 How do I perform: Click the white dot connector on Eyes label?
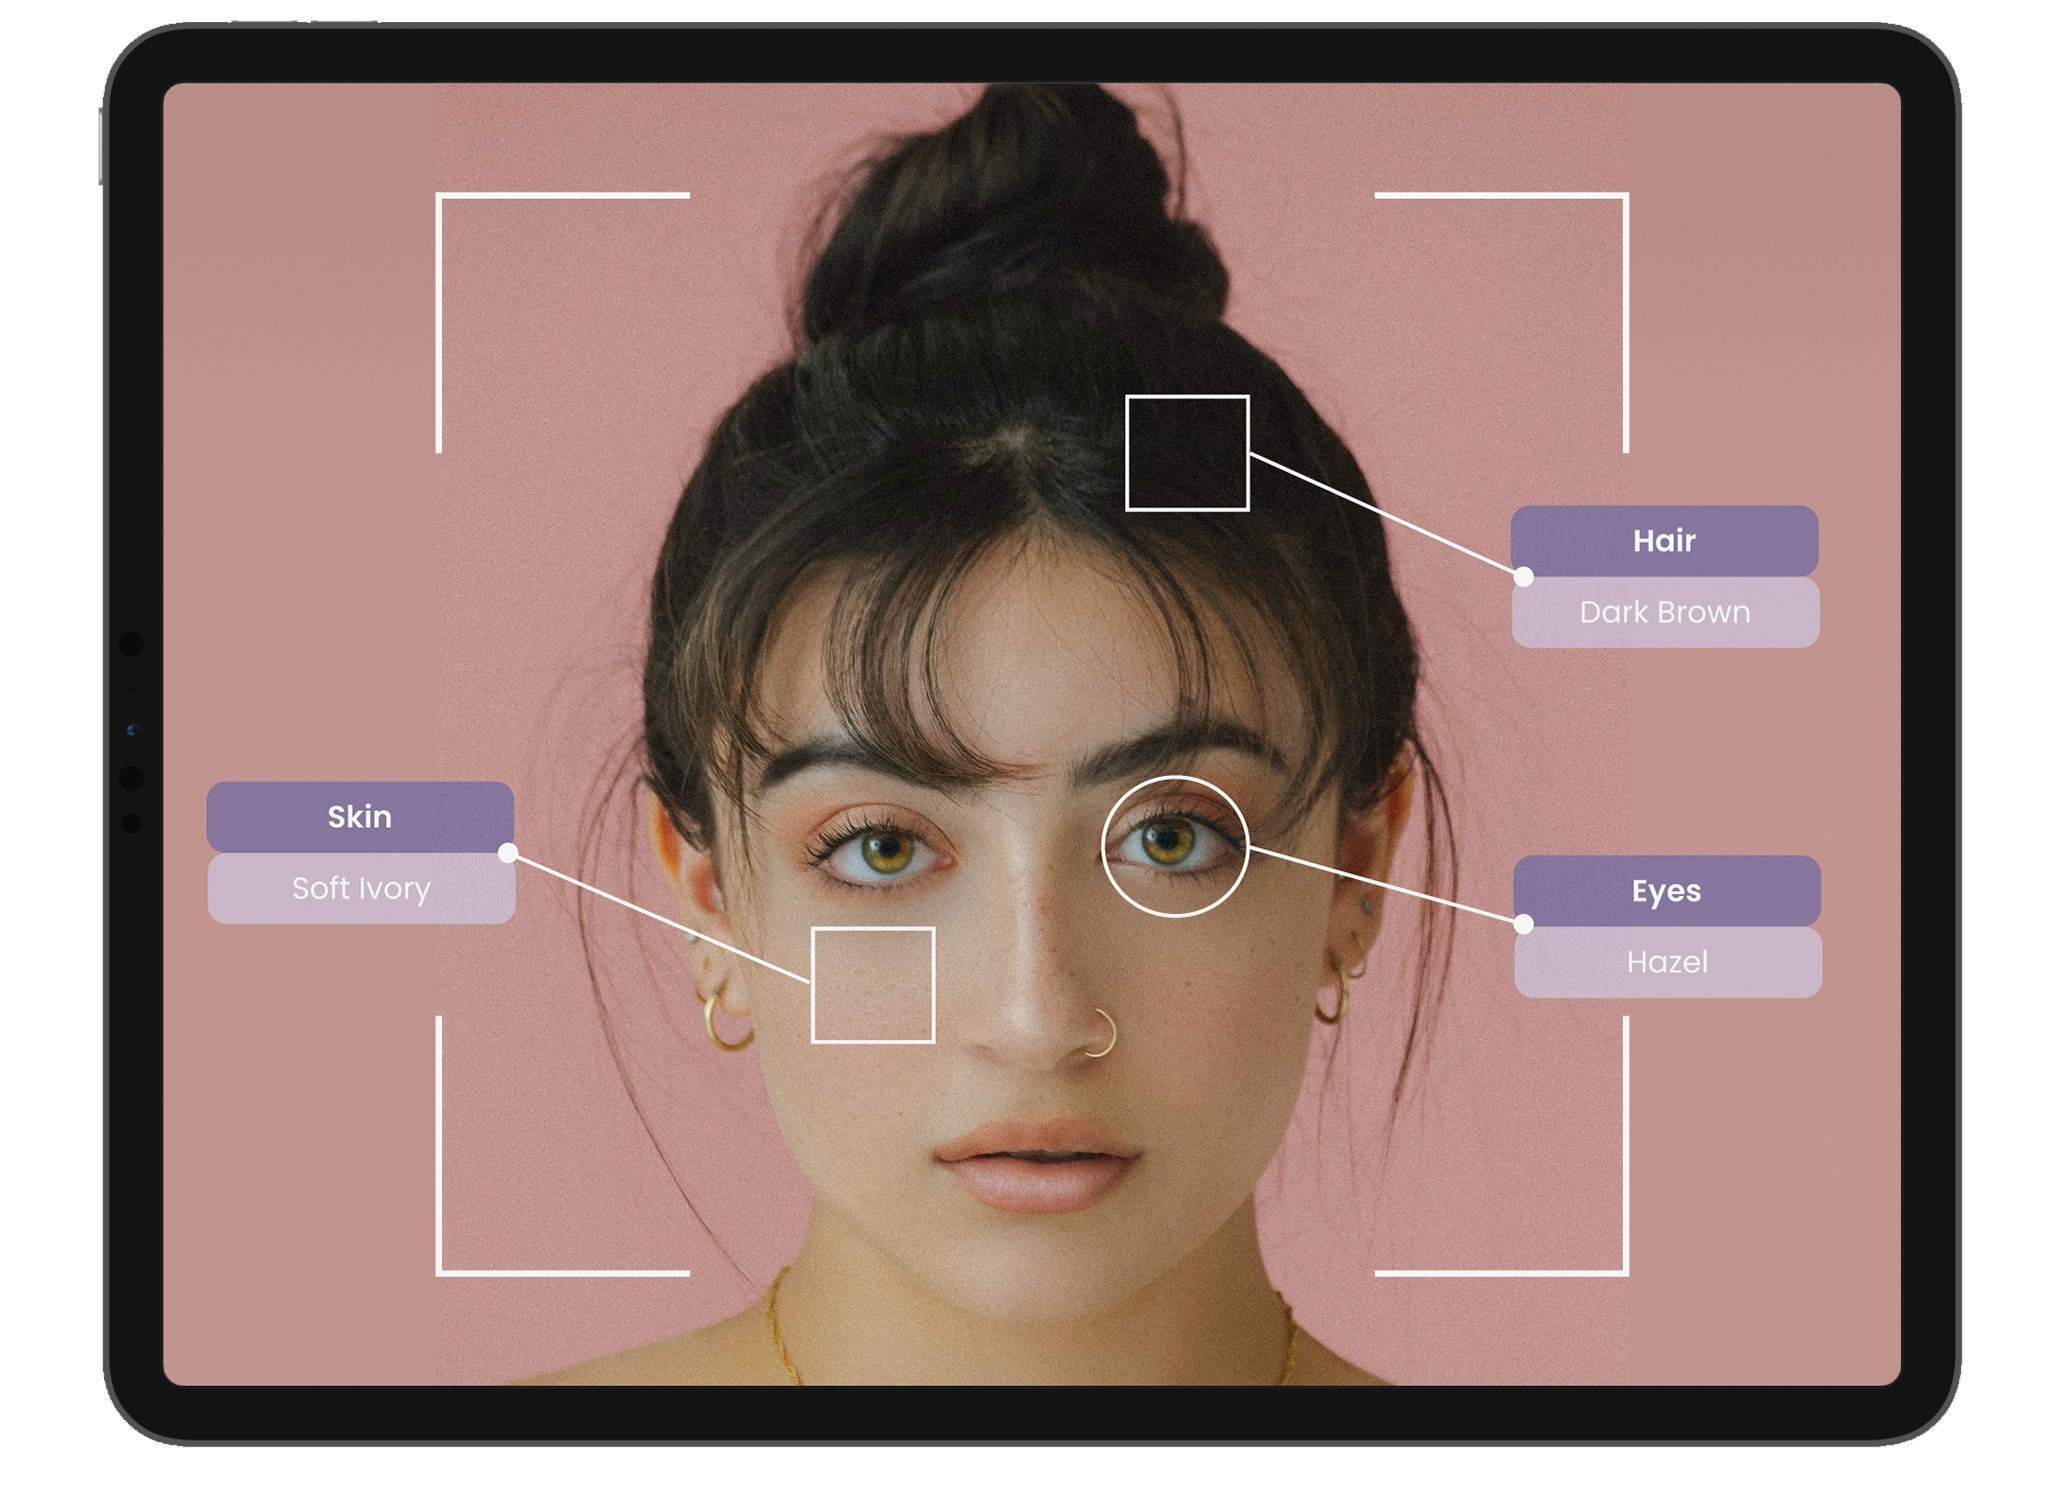click(1524, 924)
